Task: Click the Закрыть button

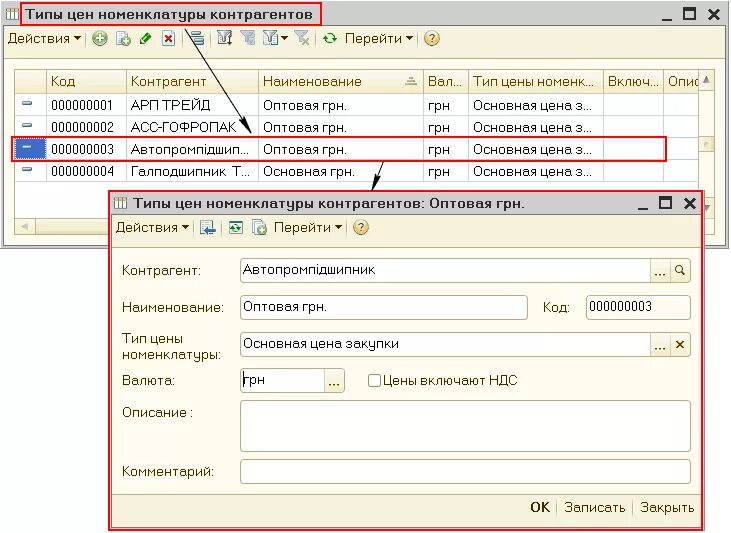Action: [667, 507]
